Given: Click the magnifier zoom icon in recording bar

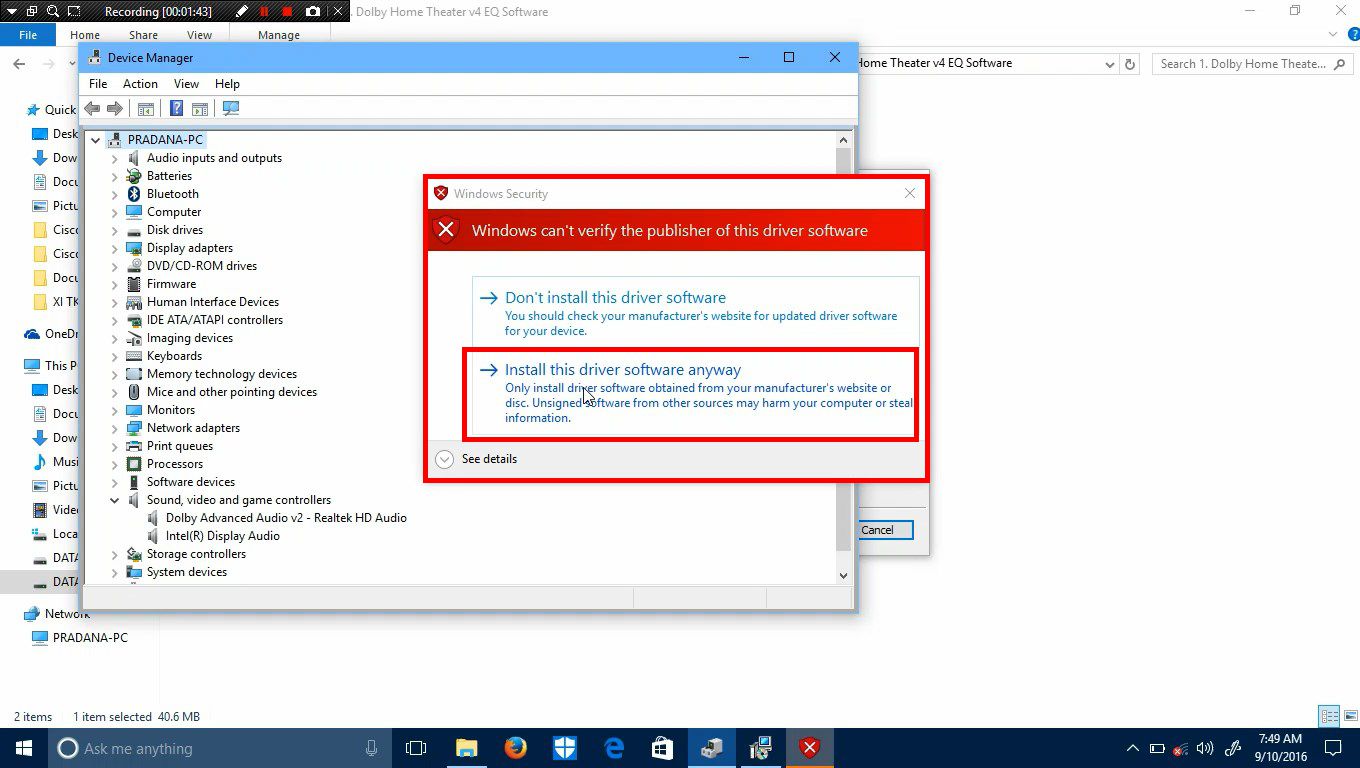Looking at the screenshot, I should [x=54, y=12].
